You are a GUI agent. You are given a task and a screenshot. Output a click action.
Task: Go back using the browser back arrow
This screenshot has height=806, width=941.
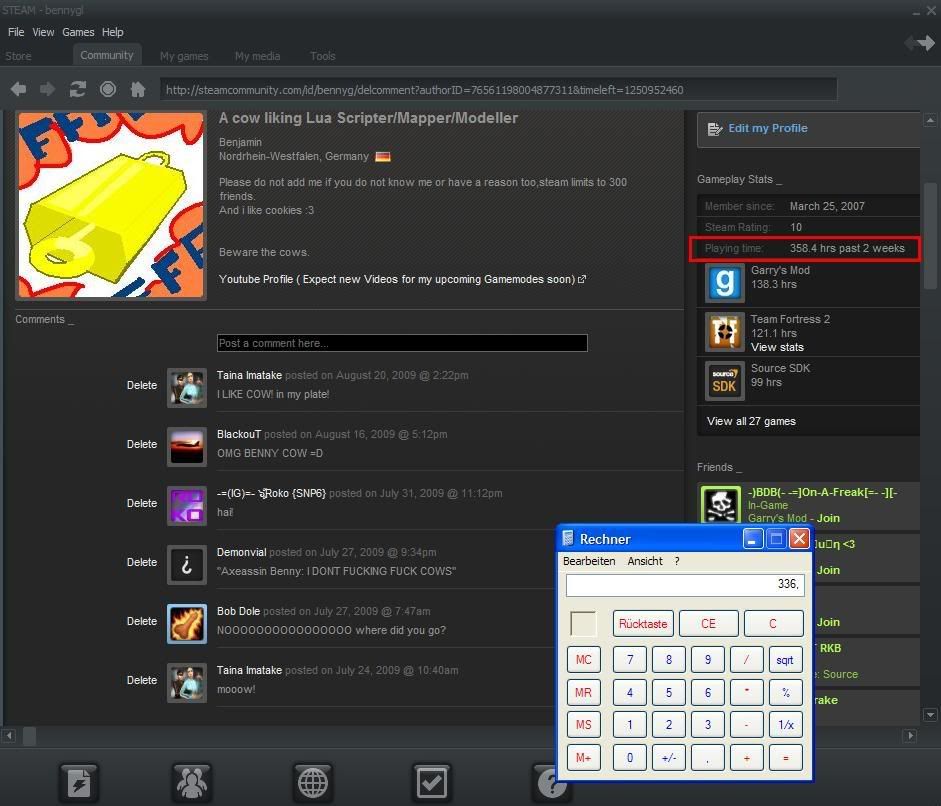tap(19, 89)
